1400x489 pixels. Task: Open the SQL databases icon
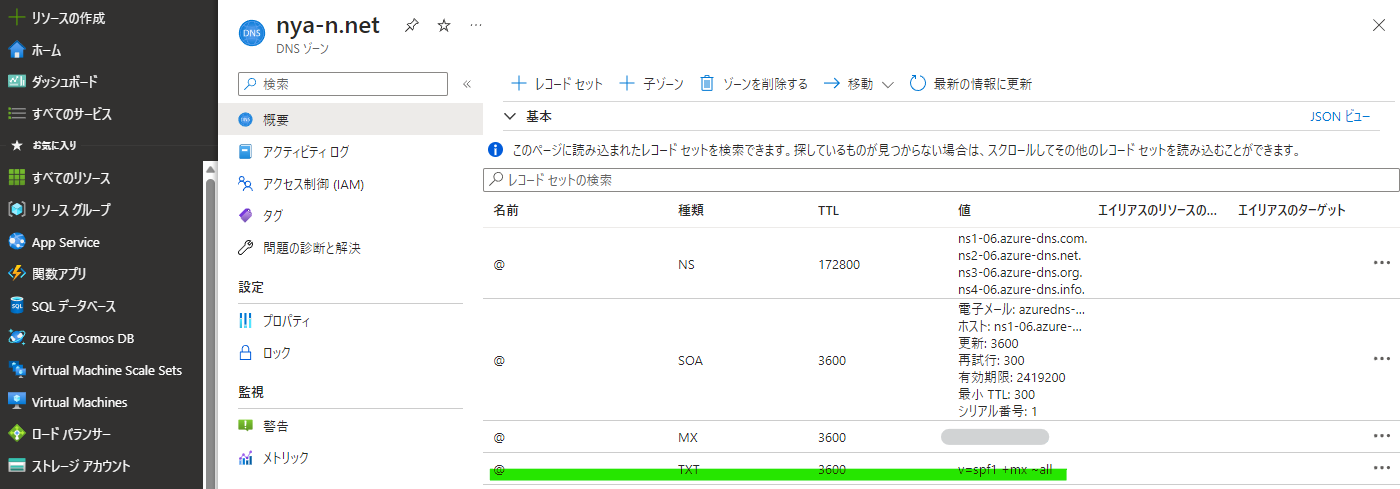pos(16,306)
